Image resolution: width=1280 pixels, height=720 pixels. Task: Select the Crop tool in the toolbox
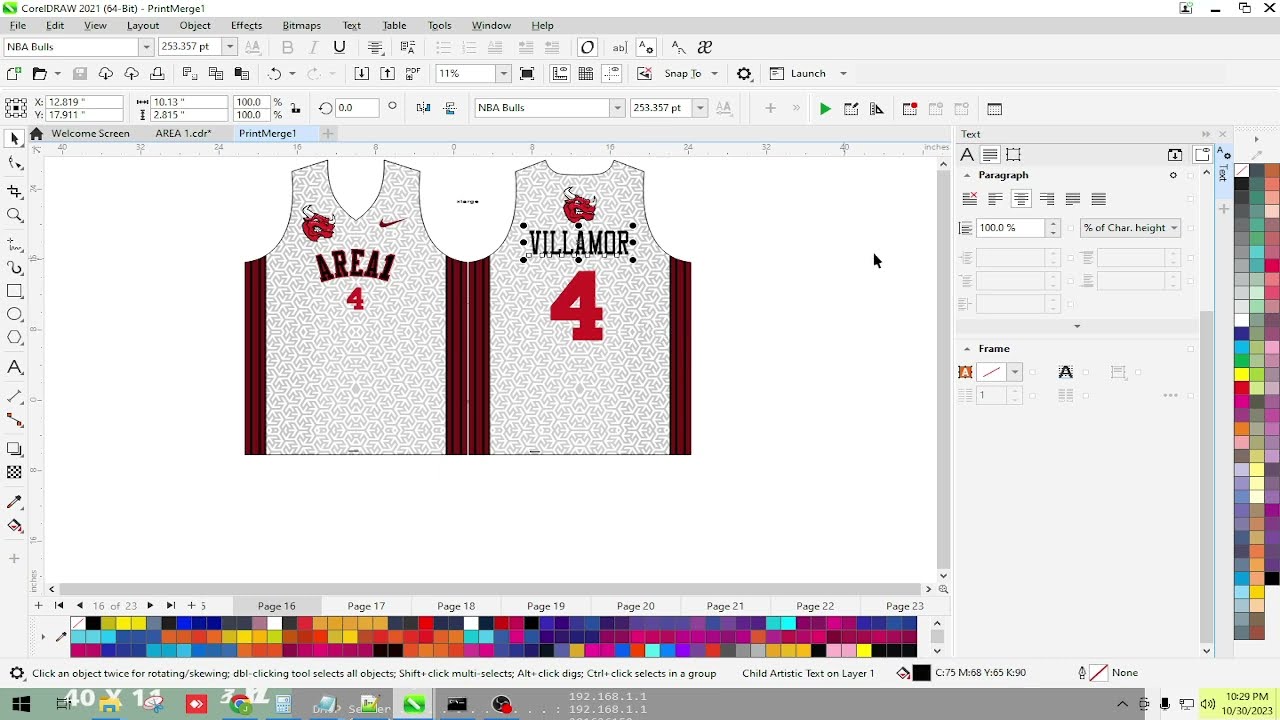tap(14, 191)
